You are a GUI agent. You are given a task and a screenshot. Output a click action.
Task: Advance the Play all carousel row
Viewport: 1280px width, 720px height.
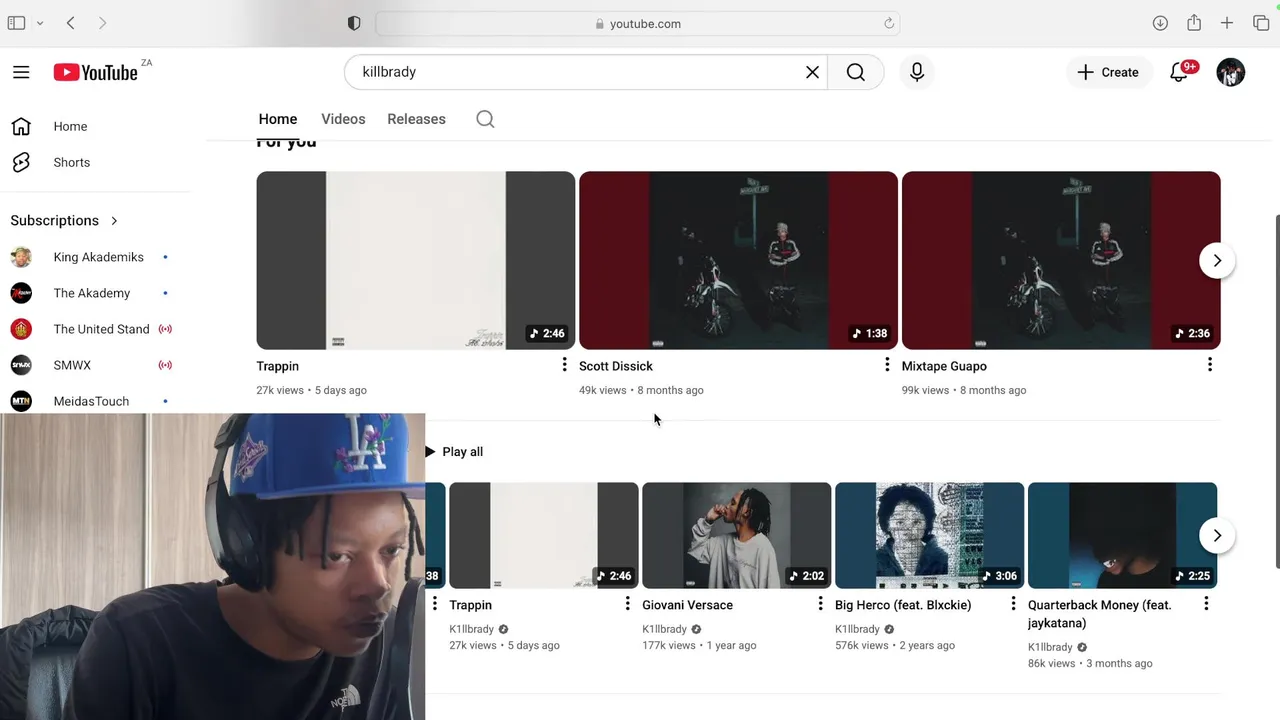[1217, 535]
